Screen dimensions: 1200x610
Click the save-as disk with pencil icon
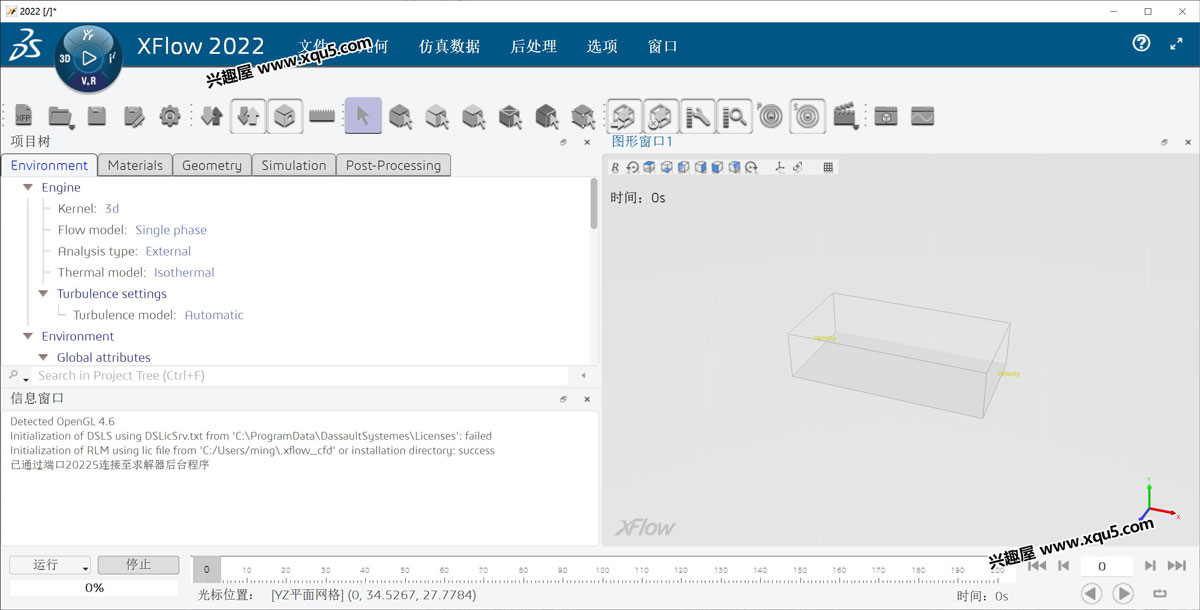[134, 116]
